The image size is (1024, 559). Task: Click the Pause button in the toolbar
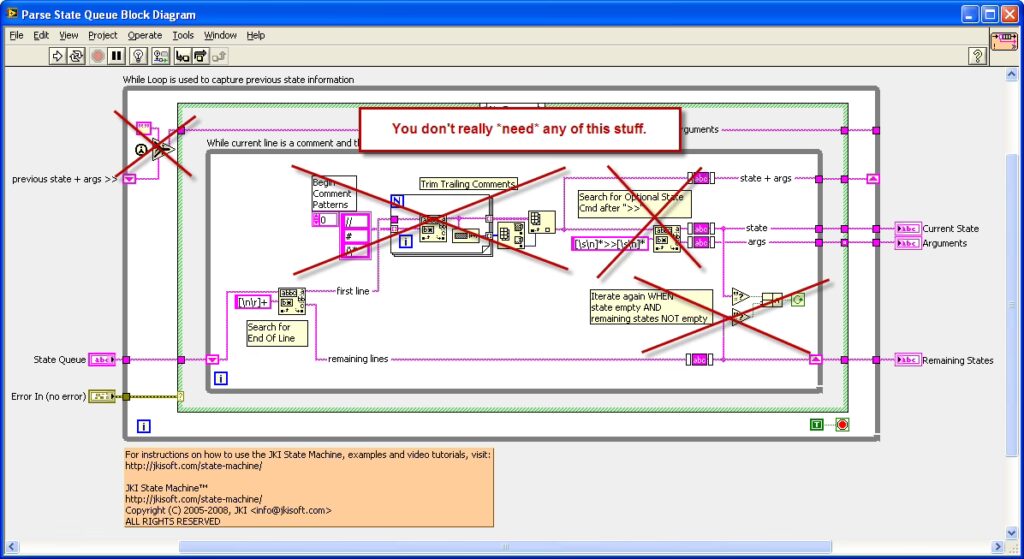pos(117,56)
